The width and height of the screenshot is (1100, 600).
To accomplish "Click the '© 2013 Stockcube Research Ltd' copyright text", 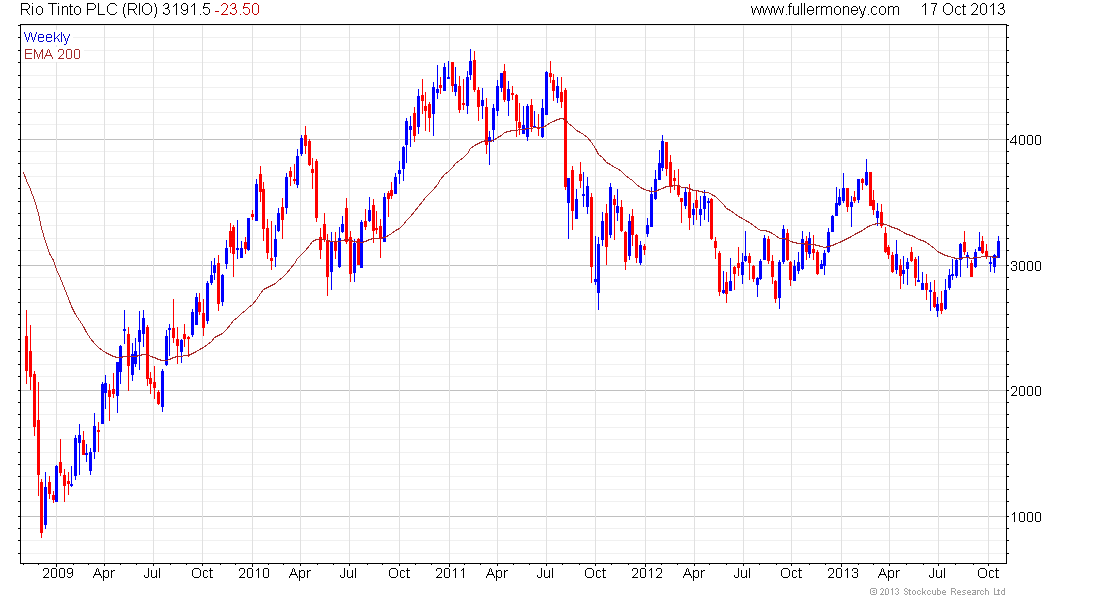I will click(x=937, y=592).
